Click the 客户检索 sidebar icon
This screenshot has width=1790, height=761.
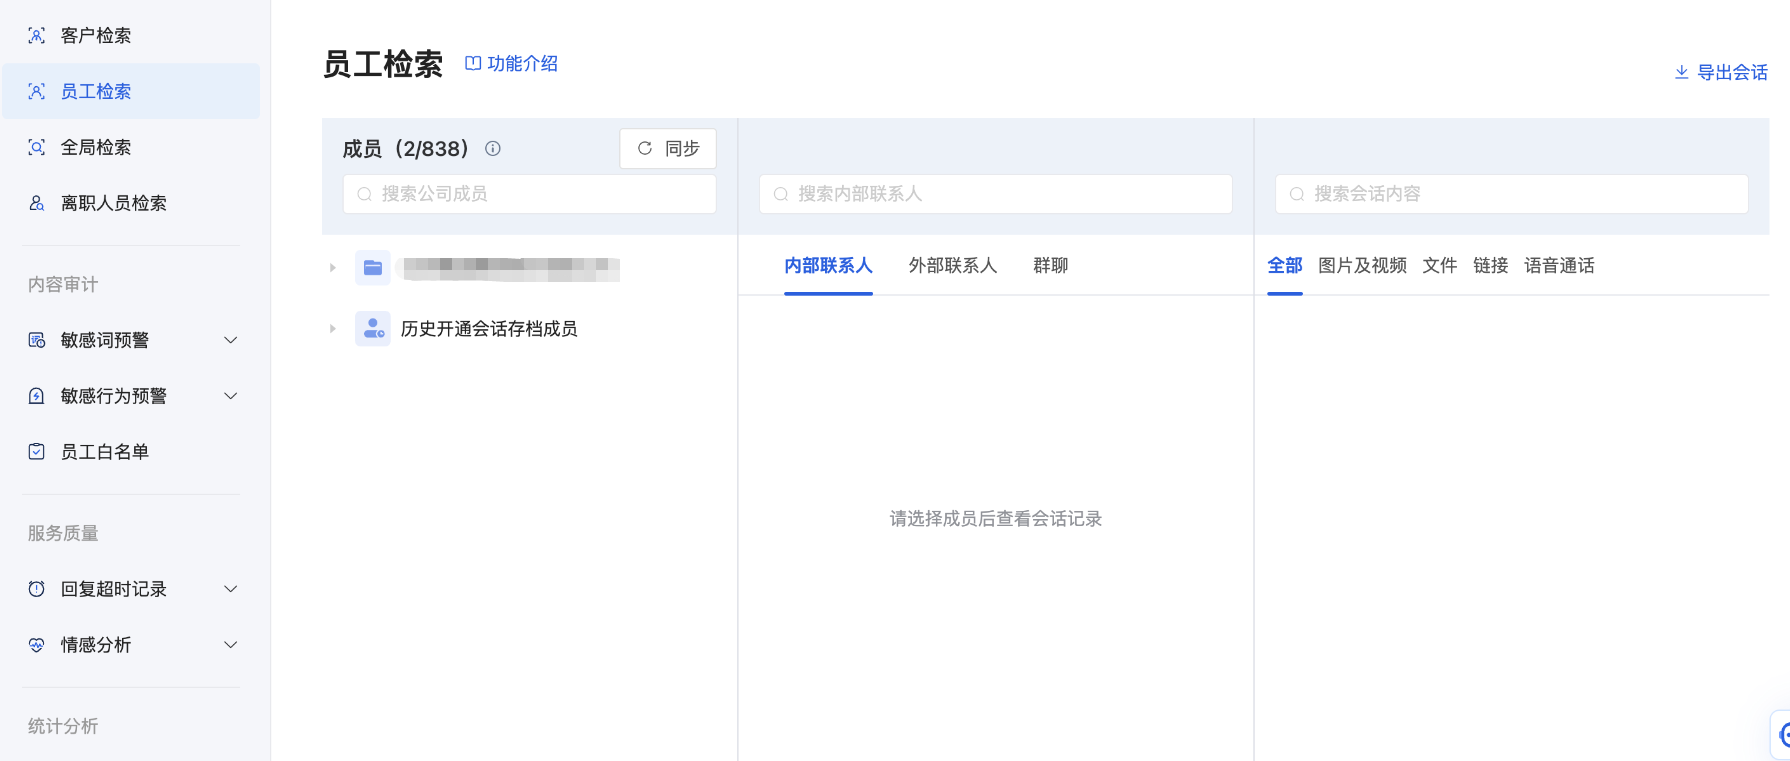[x=37, y=36]
